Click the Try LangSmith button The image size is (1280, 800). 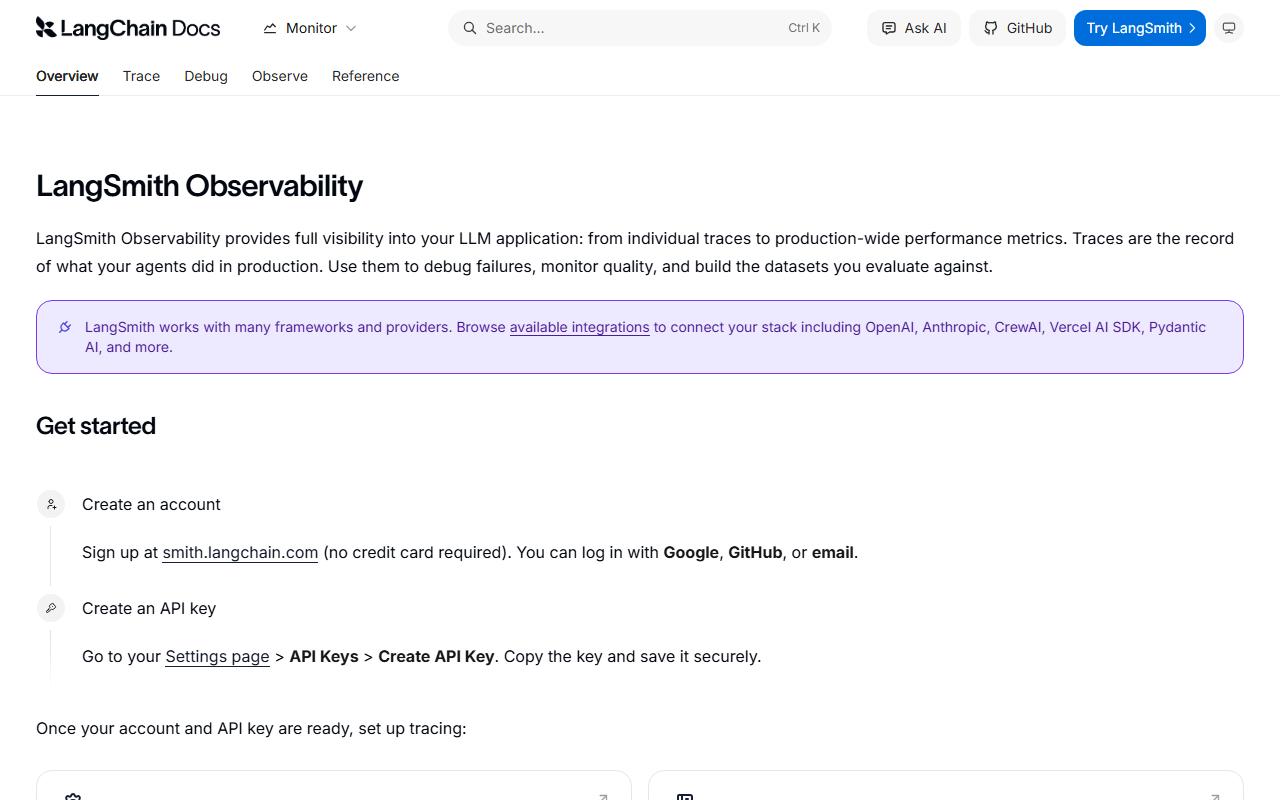(x=1140, y=28)
